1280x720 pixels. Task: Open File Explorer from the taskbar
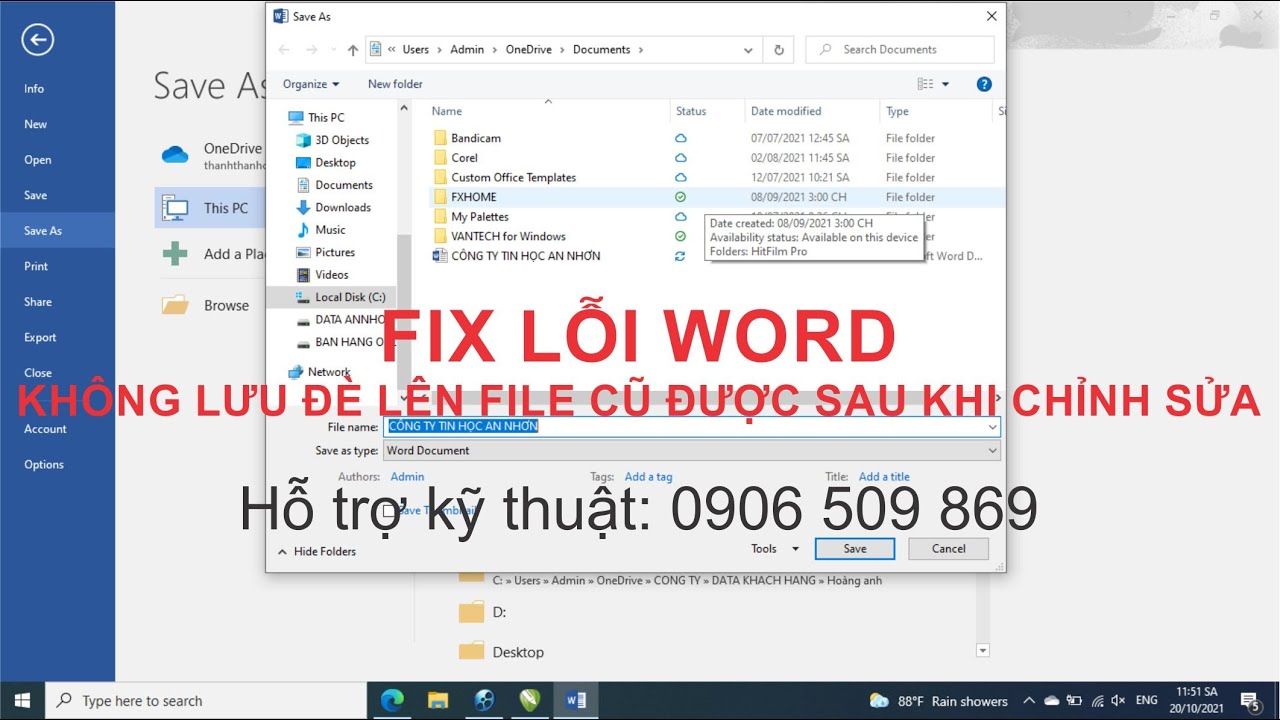point(438,700)
